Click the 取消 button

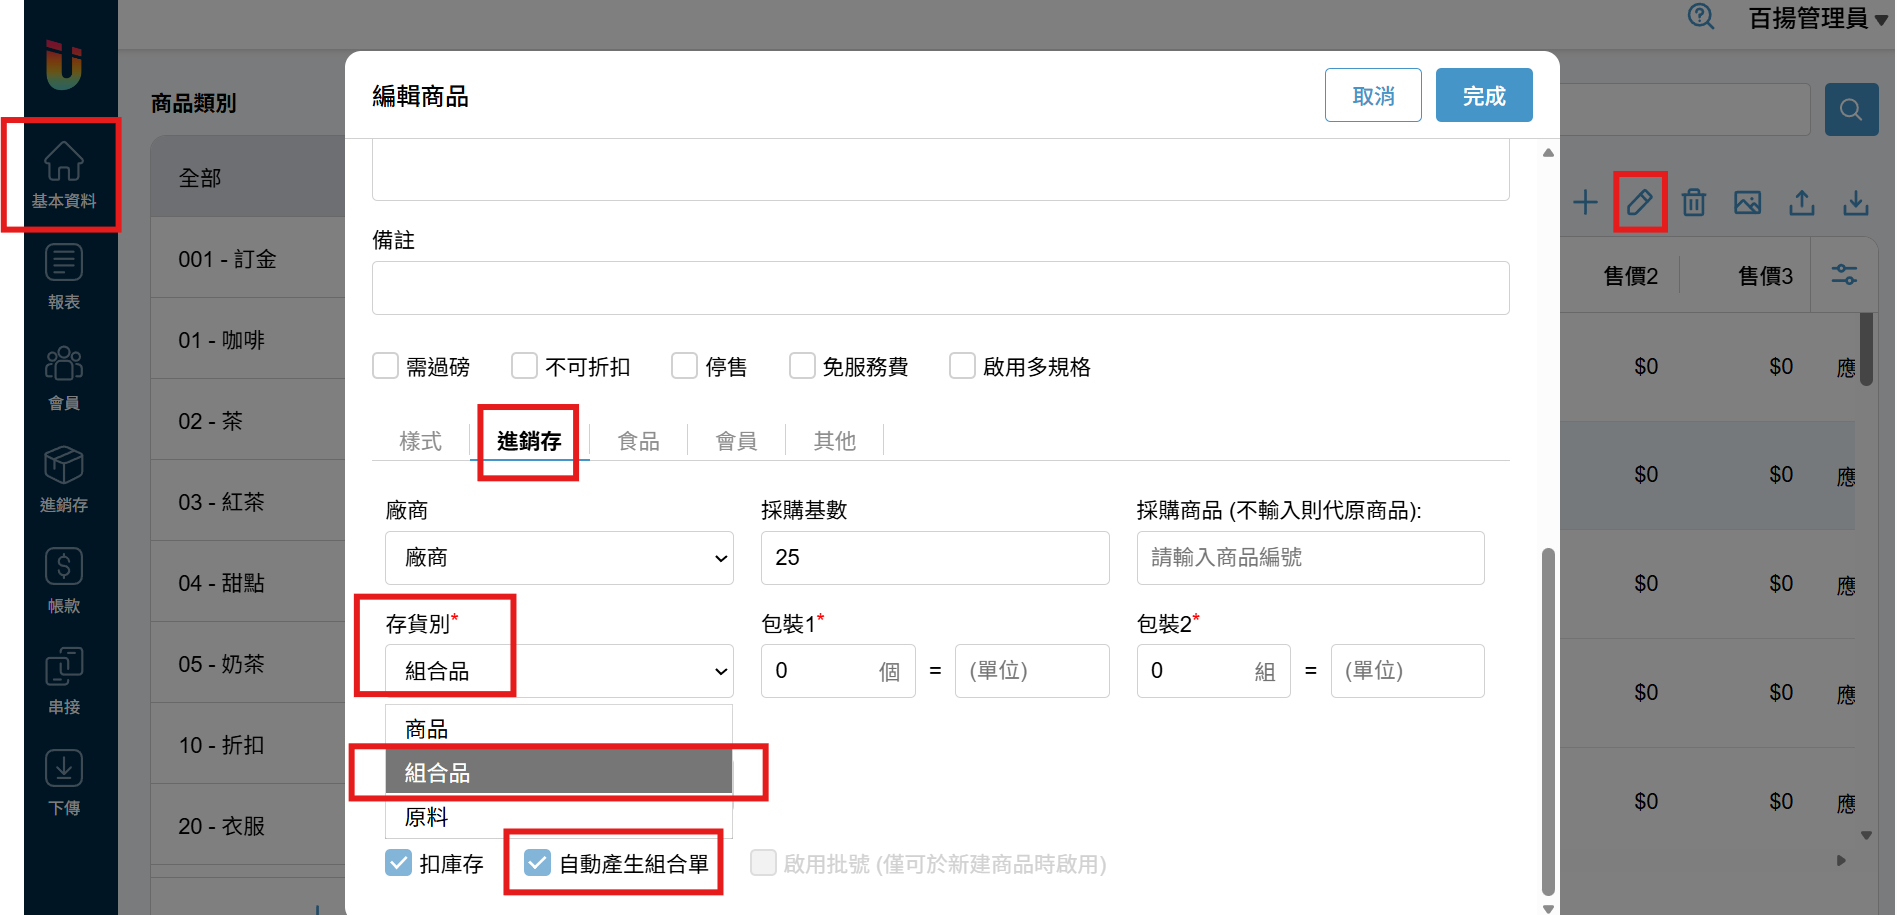(x=1372, y=96)
